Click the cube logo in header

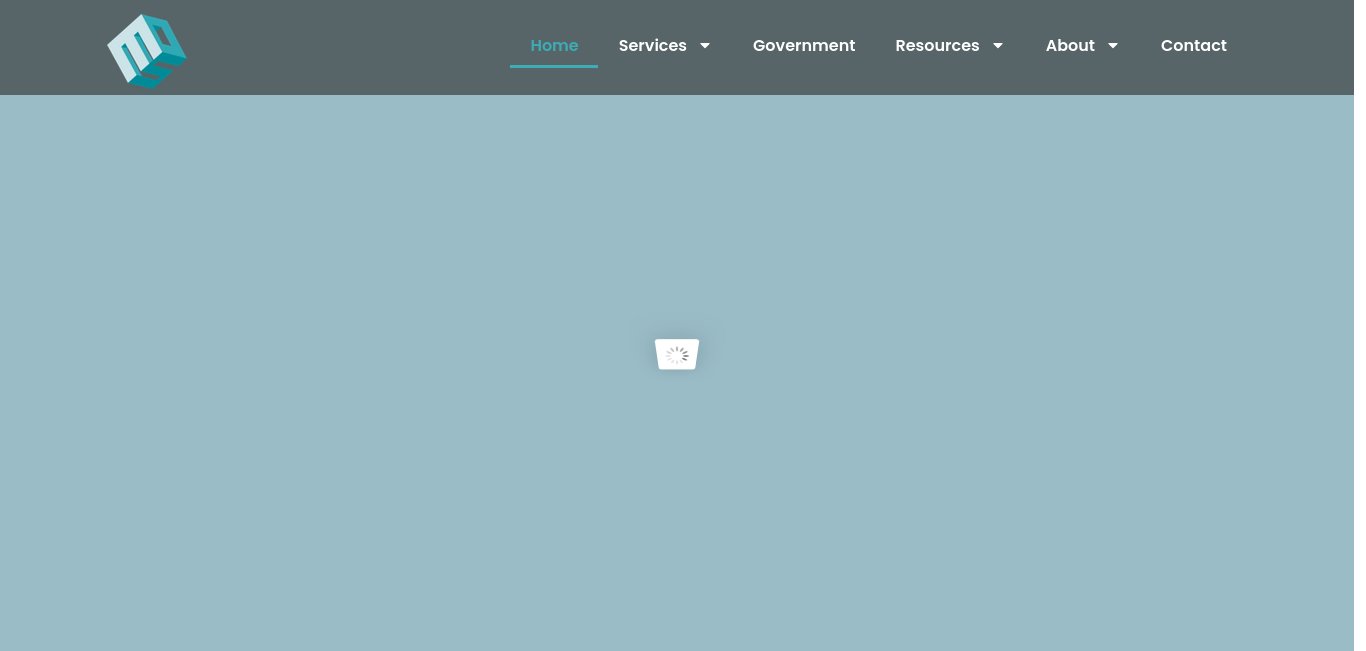click(x=147, y=51)
